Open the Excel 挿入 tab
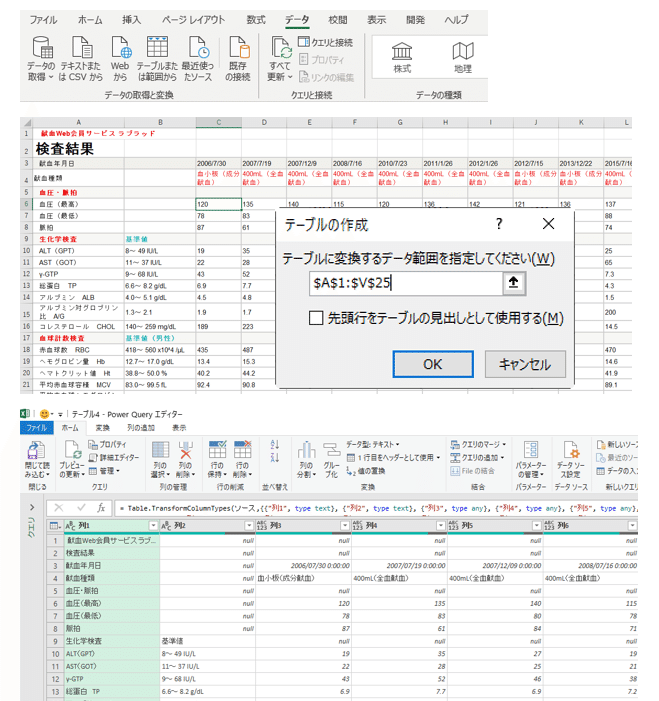This screenshot has height=701, width=659. pyautogui.click(x=131, y=20)
